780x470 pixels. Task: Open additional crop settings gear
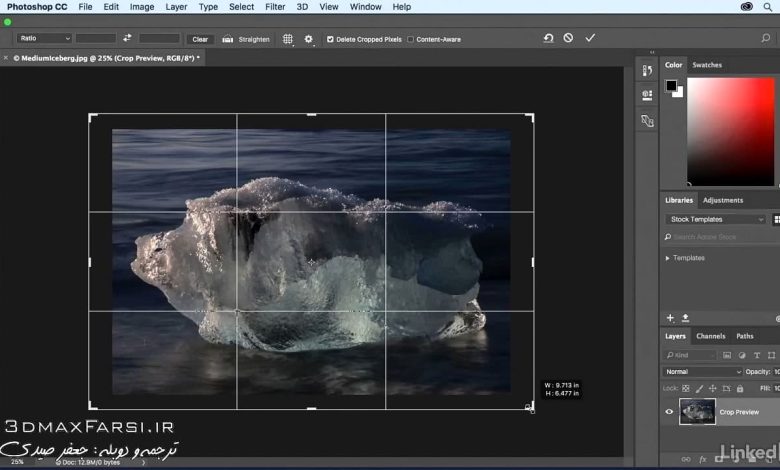(x=309, y=39)
